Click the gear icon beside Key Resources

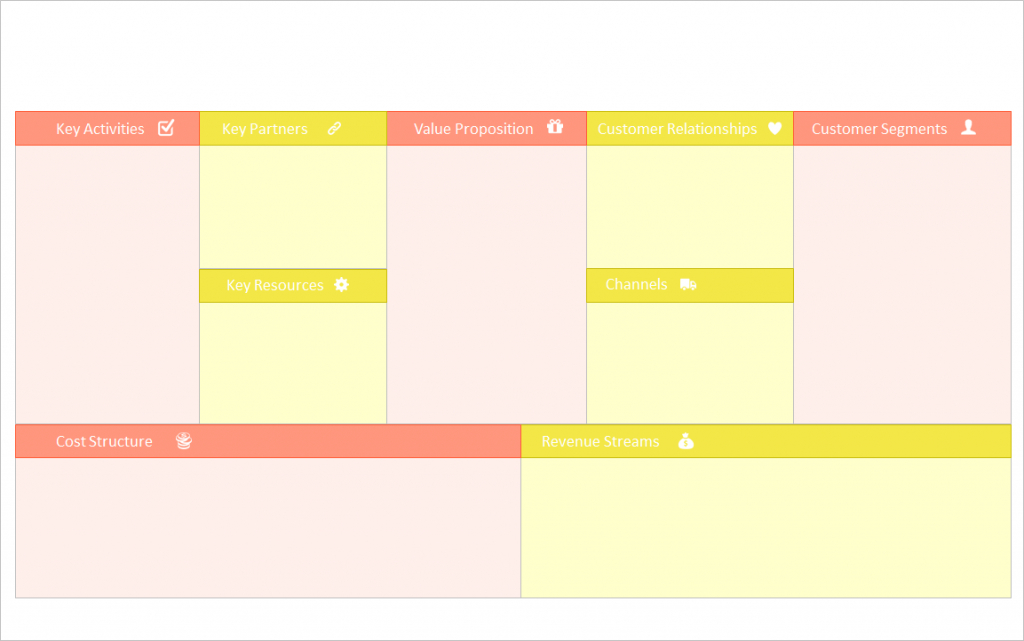tap(342, 285)
